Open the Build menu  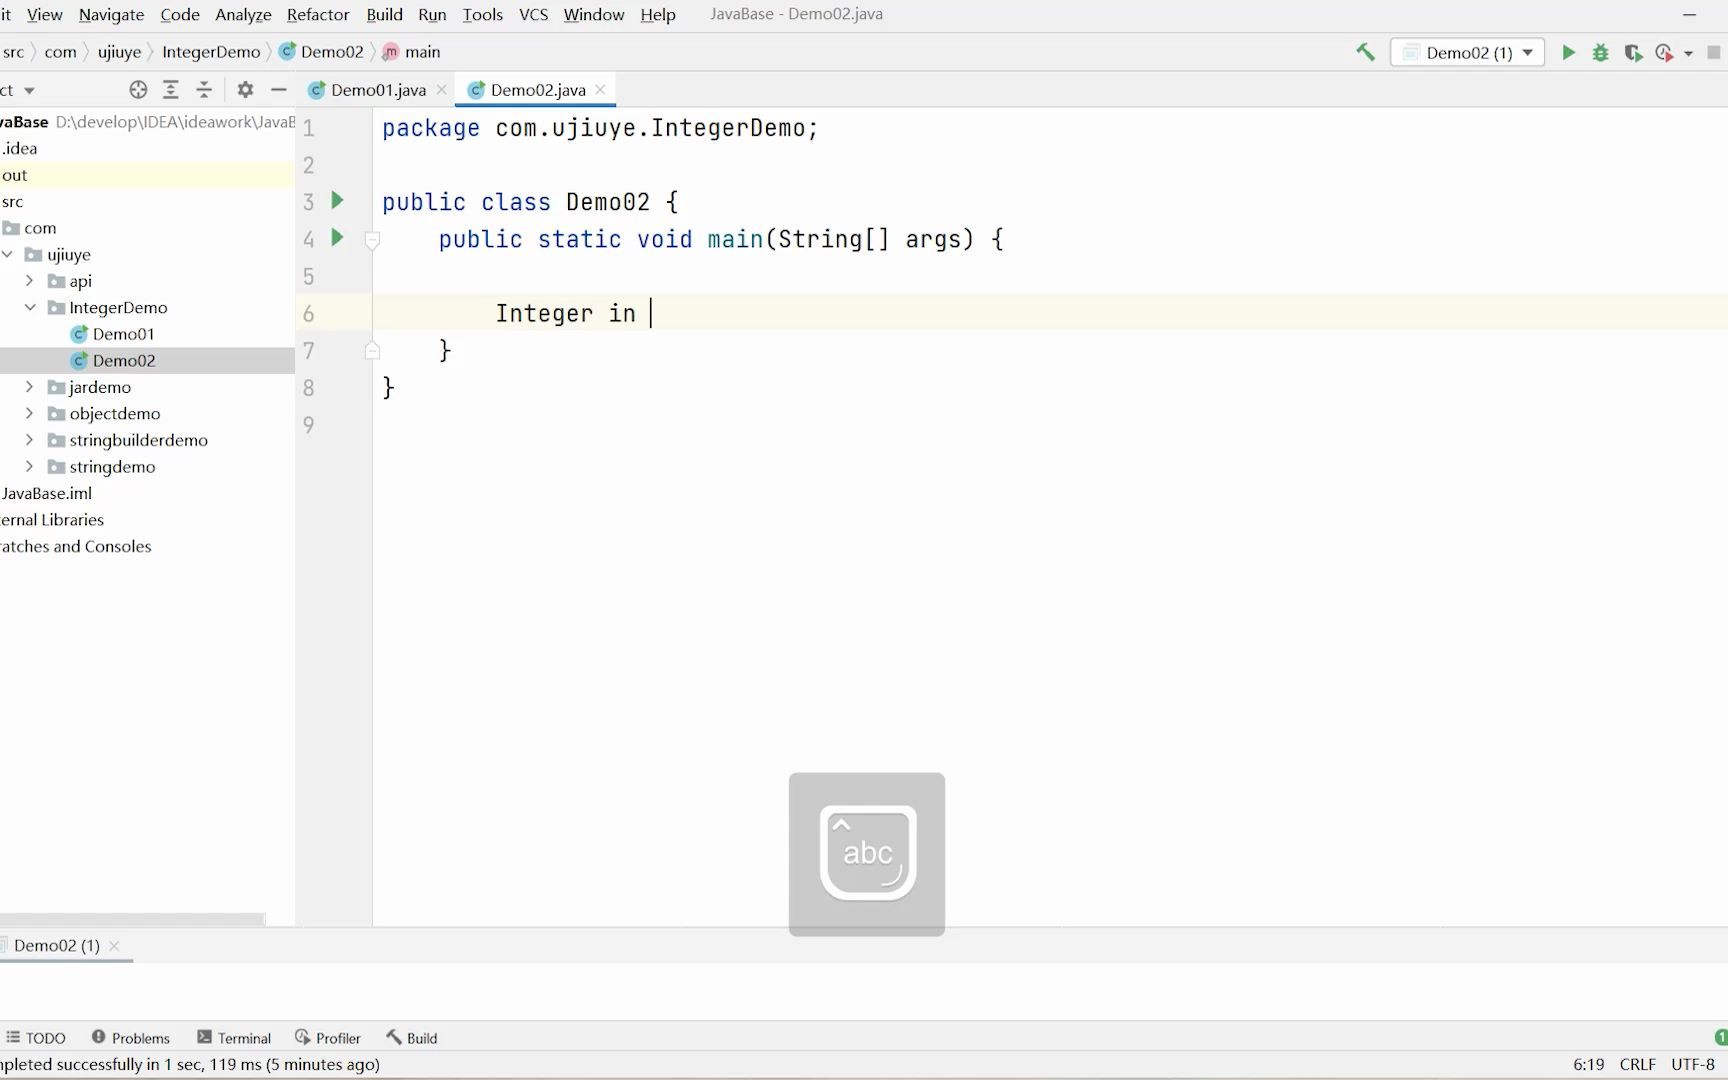point(384,14)
